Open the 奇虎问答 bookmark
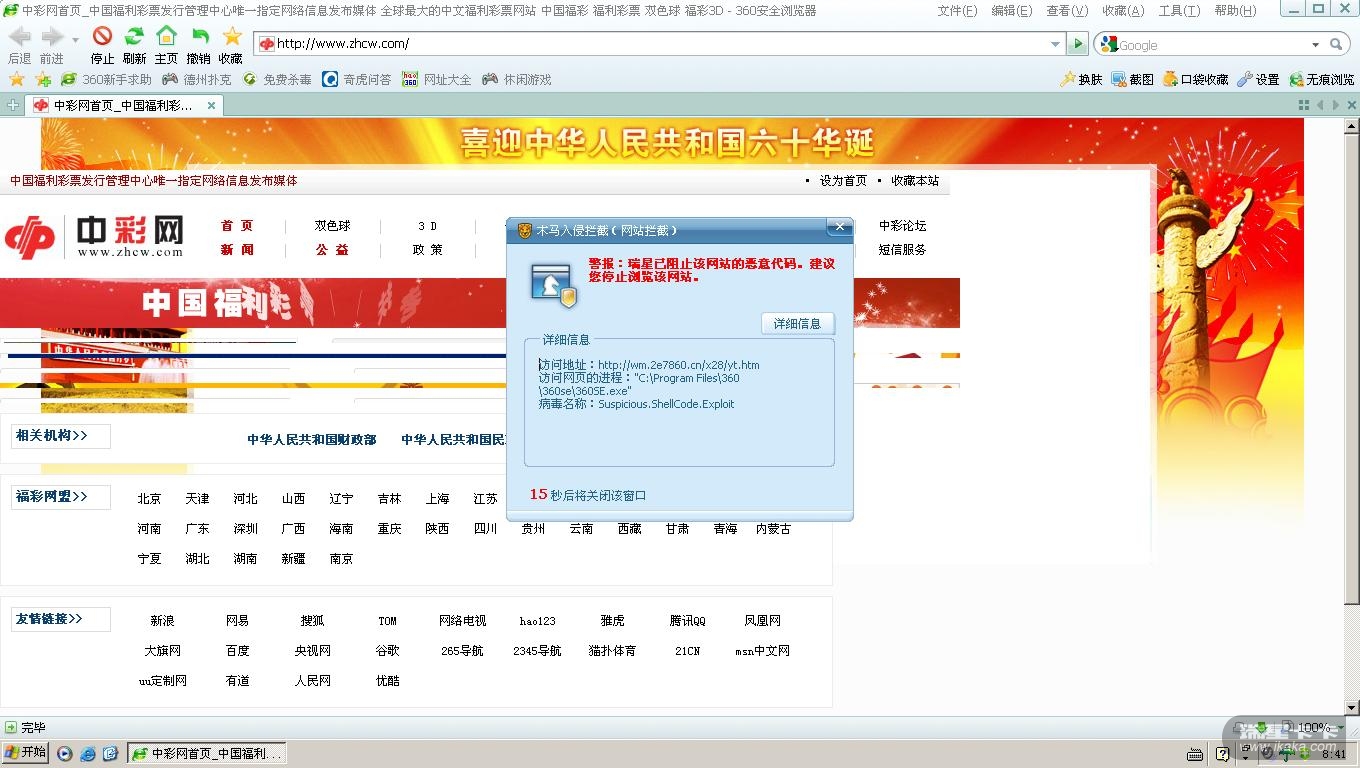 click(357, 79)
